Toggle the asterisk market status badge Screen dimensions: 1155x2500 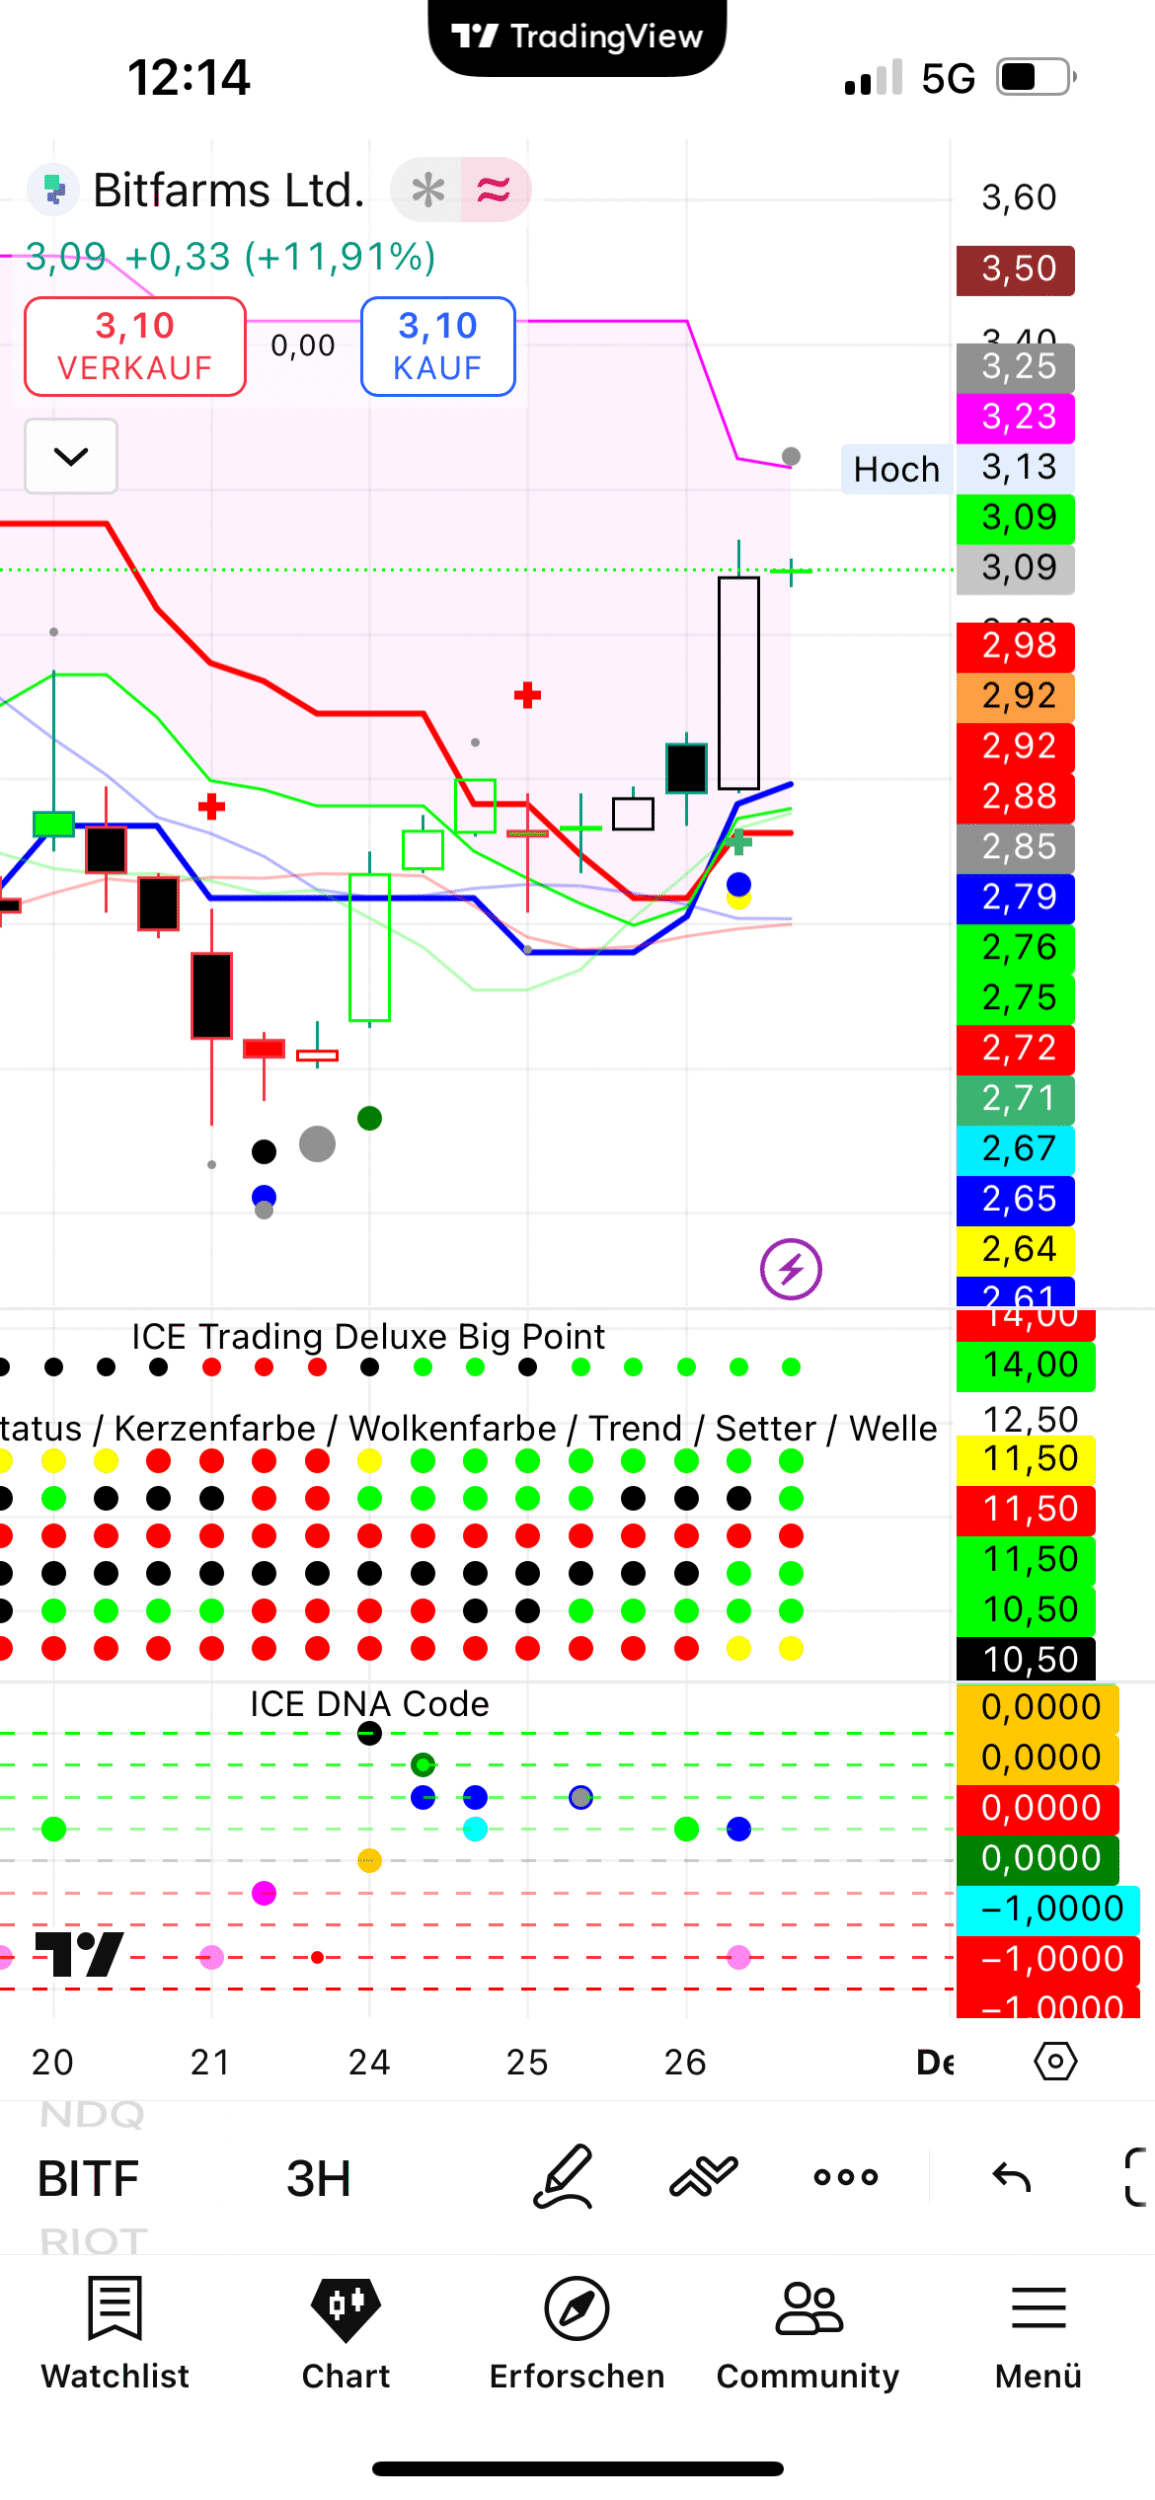pos(428,190)
